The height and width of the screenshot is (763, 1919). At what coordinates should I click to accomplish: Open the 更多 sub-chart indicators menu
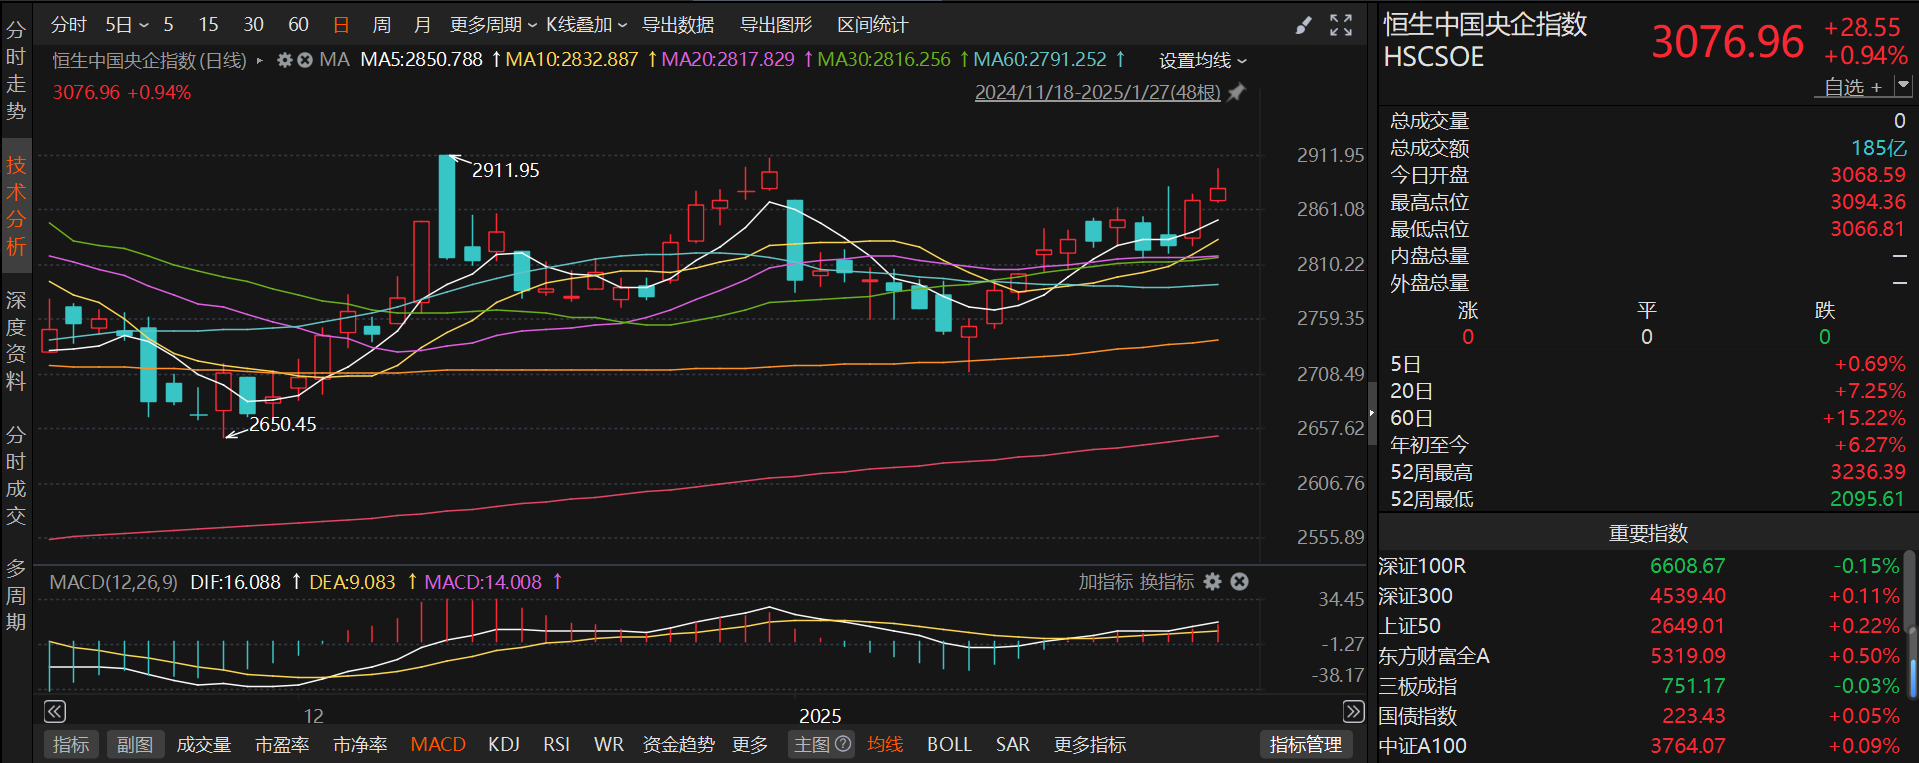(x=750, y=744)
